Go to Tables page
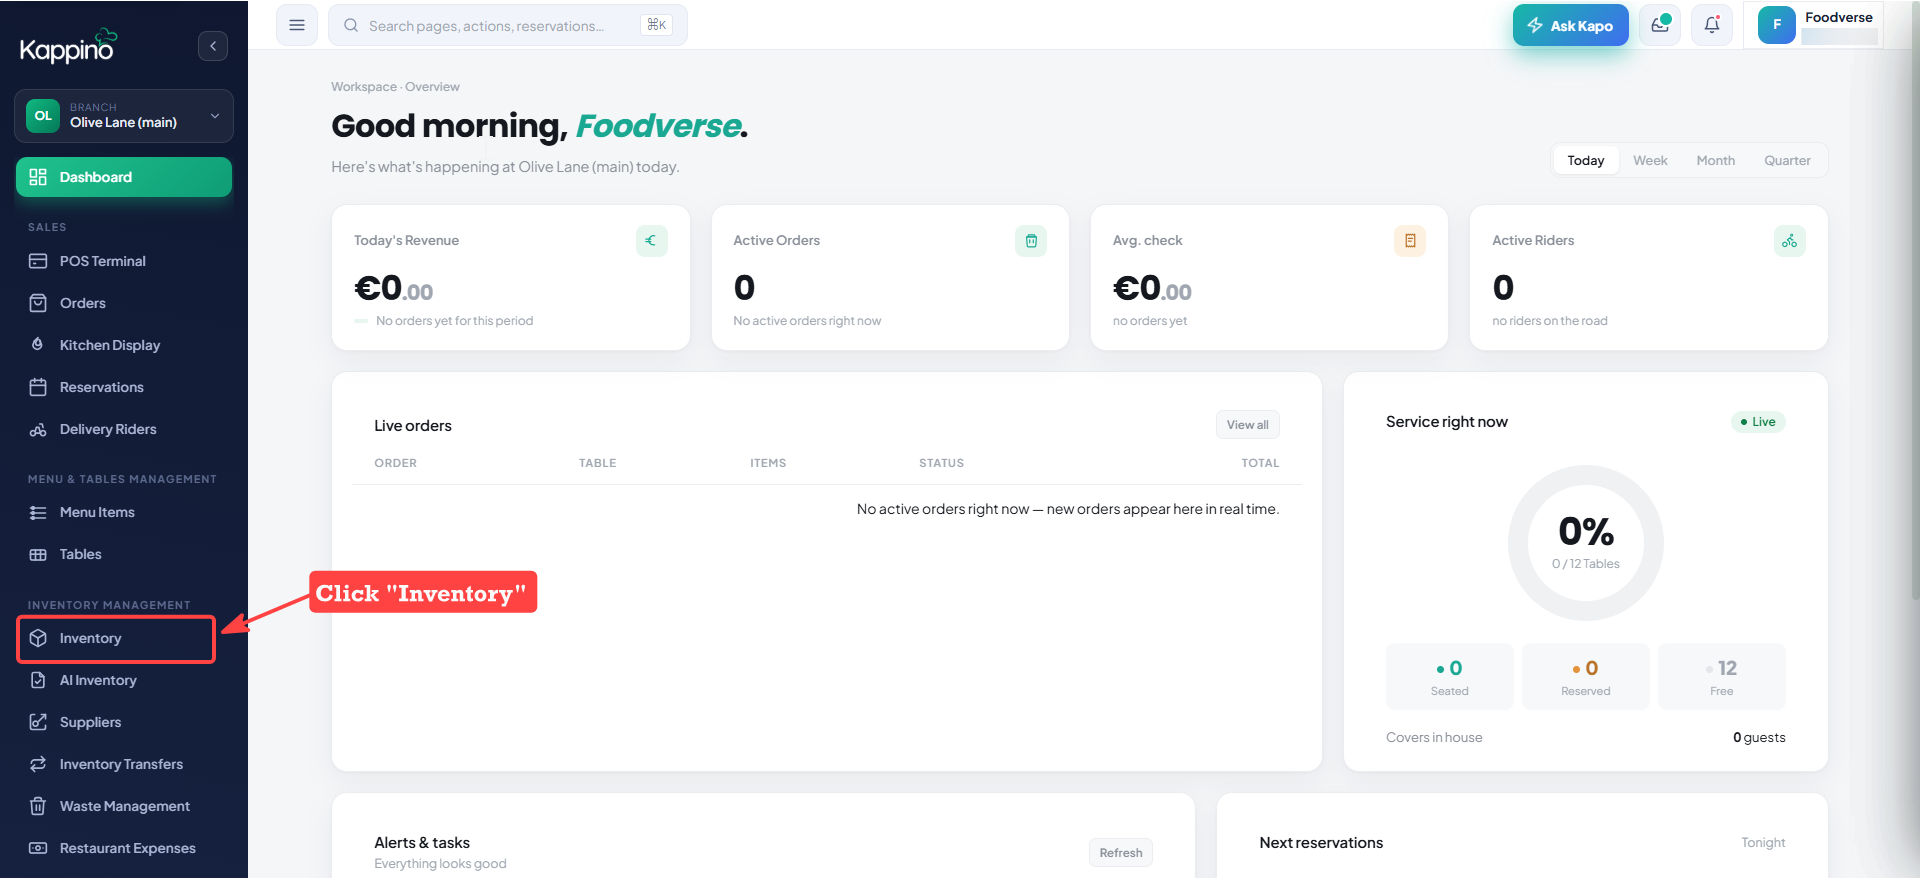This screenshot has height=878, width=1920. pos(124,554)
